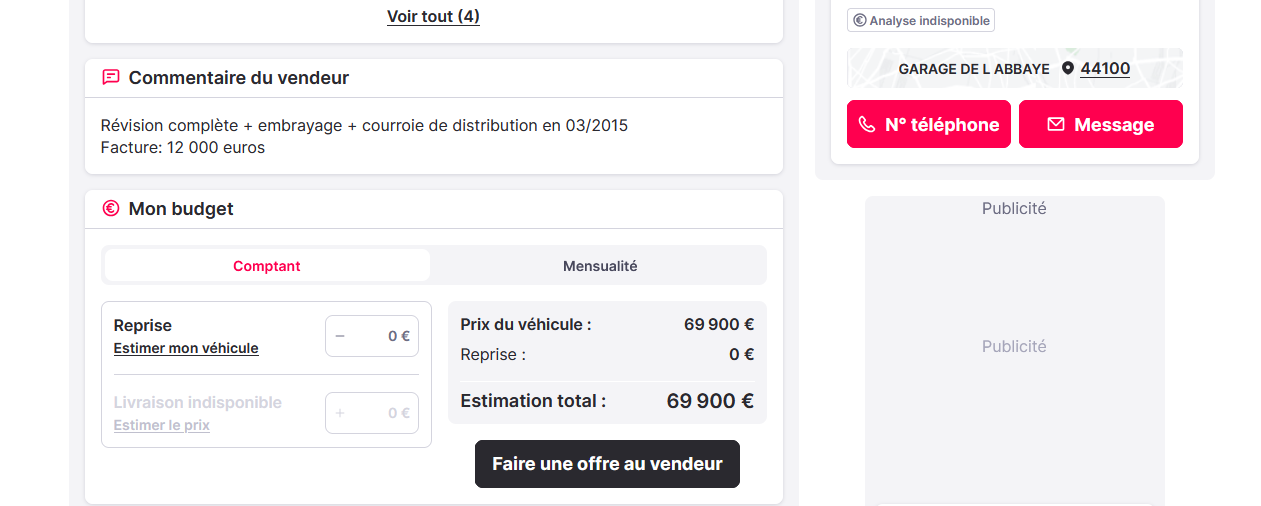Switch to the Mensualité tab
Screen dimensions: 1261x506
600,266
